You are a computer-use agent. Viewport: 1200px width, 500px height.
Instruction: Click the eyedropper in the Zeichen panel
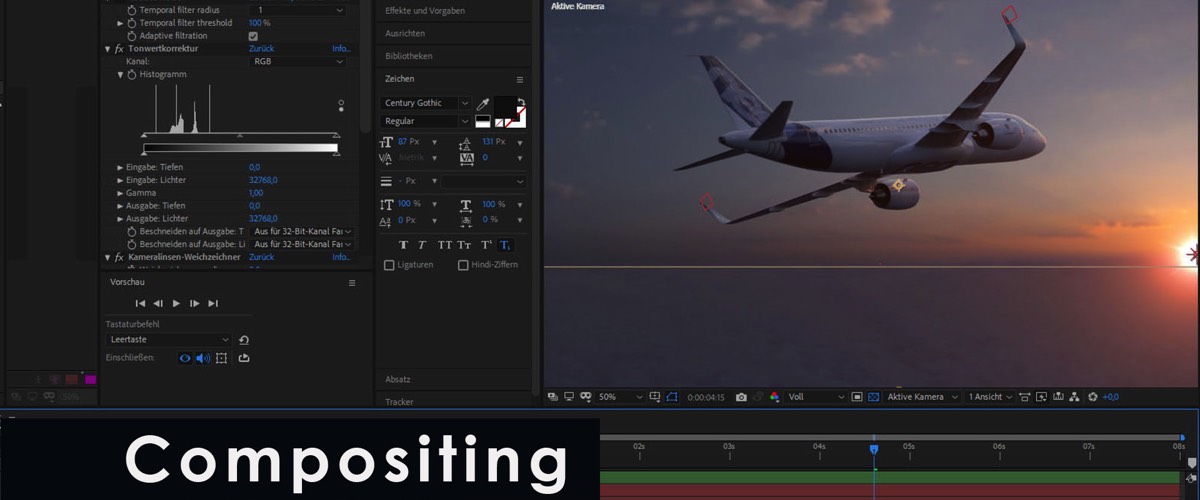(483, 104)
